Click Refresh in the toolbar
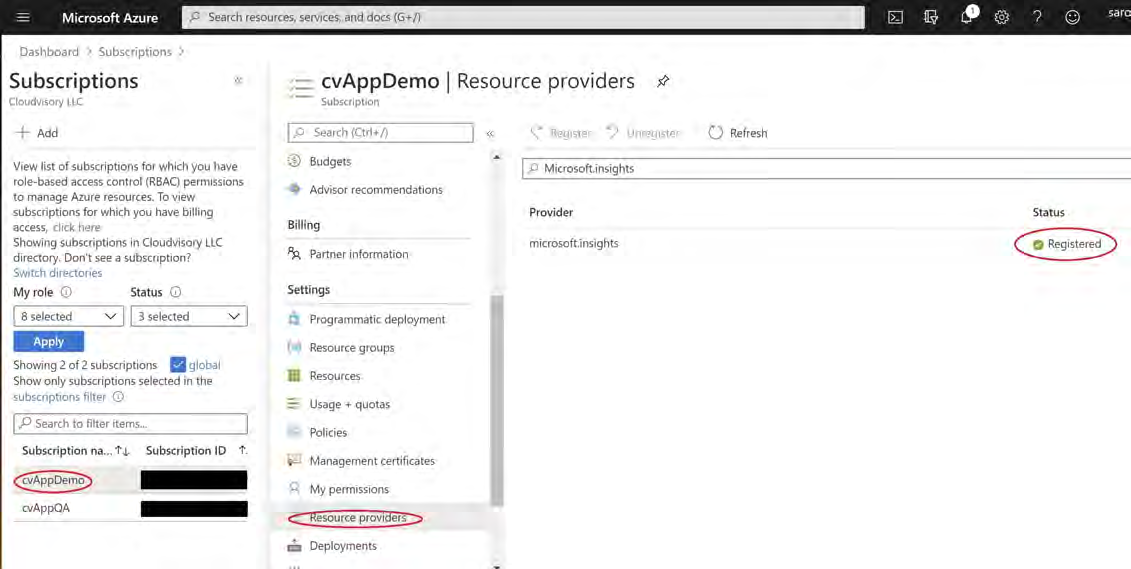 [x=738, y=133]
